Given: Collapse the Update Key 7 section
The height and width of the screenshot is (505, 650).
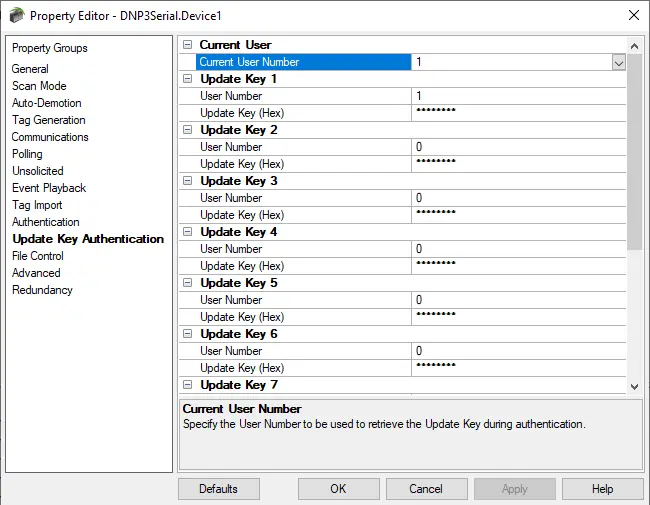Looking at the screenshot, I should (x=187, y=384).
